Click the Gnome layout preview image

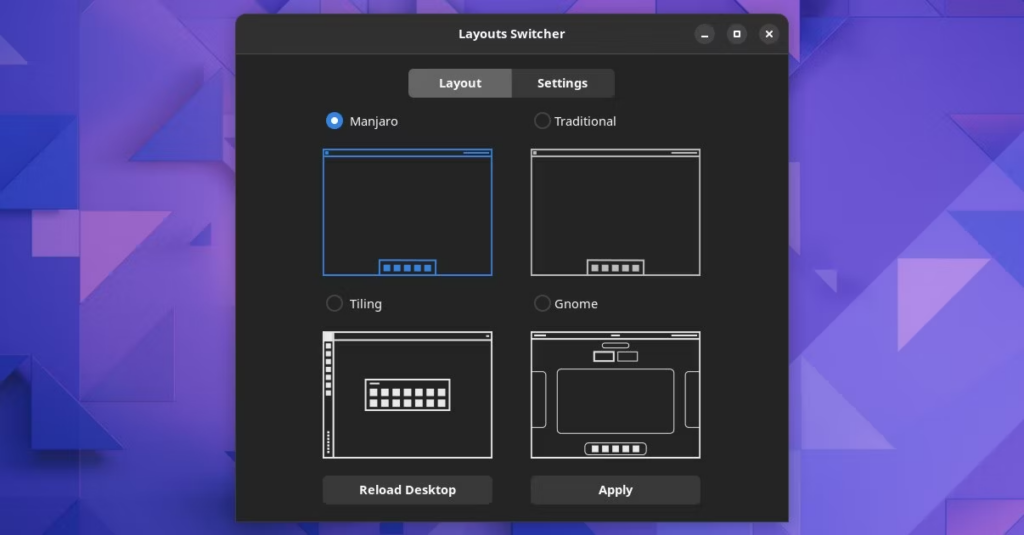pos(615,395)
